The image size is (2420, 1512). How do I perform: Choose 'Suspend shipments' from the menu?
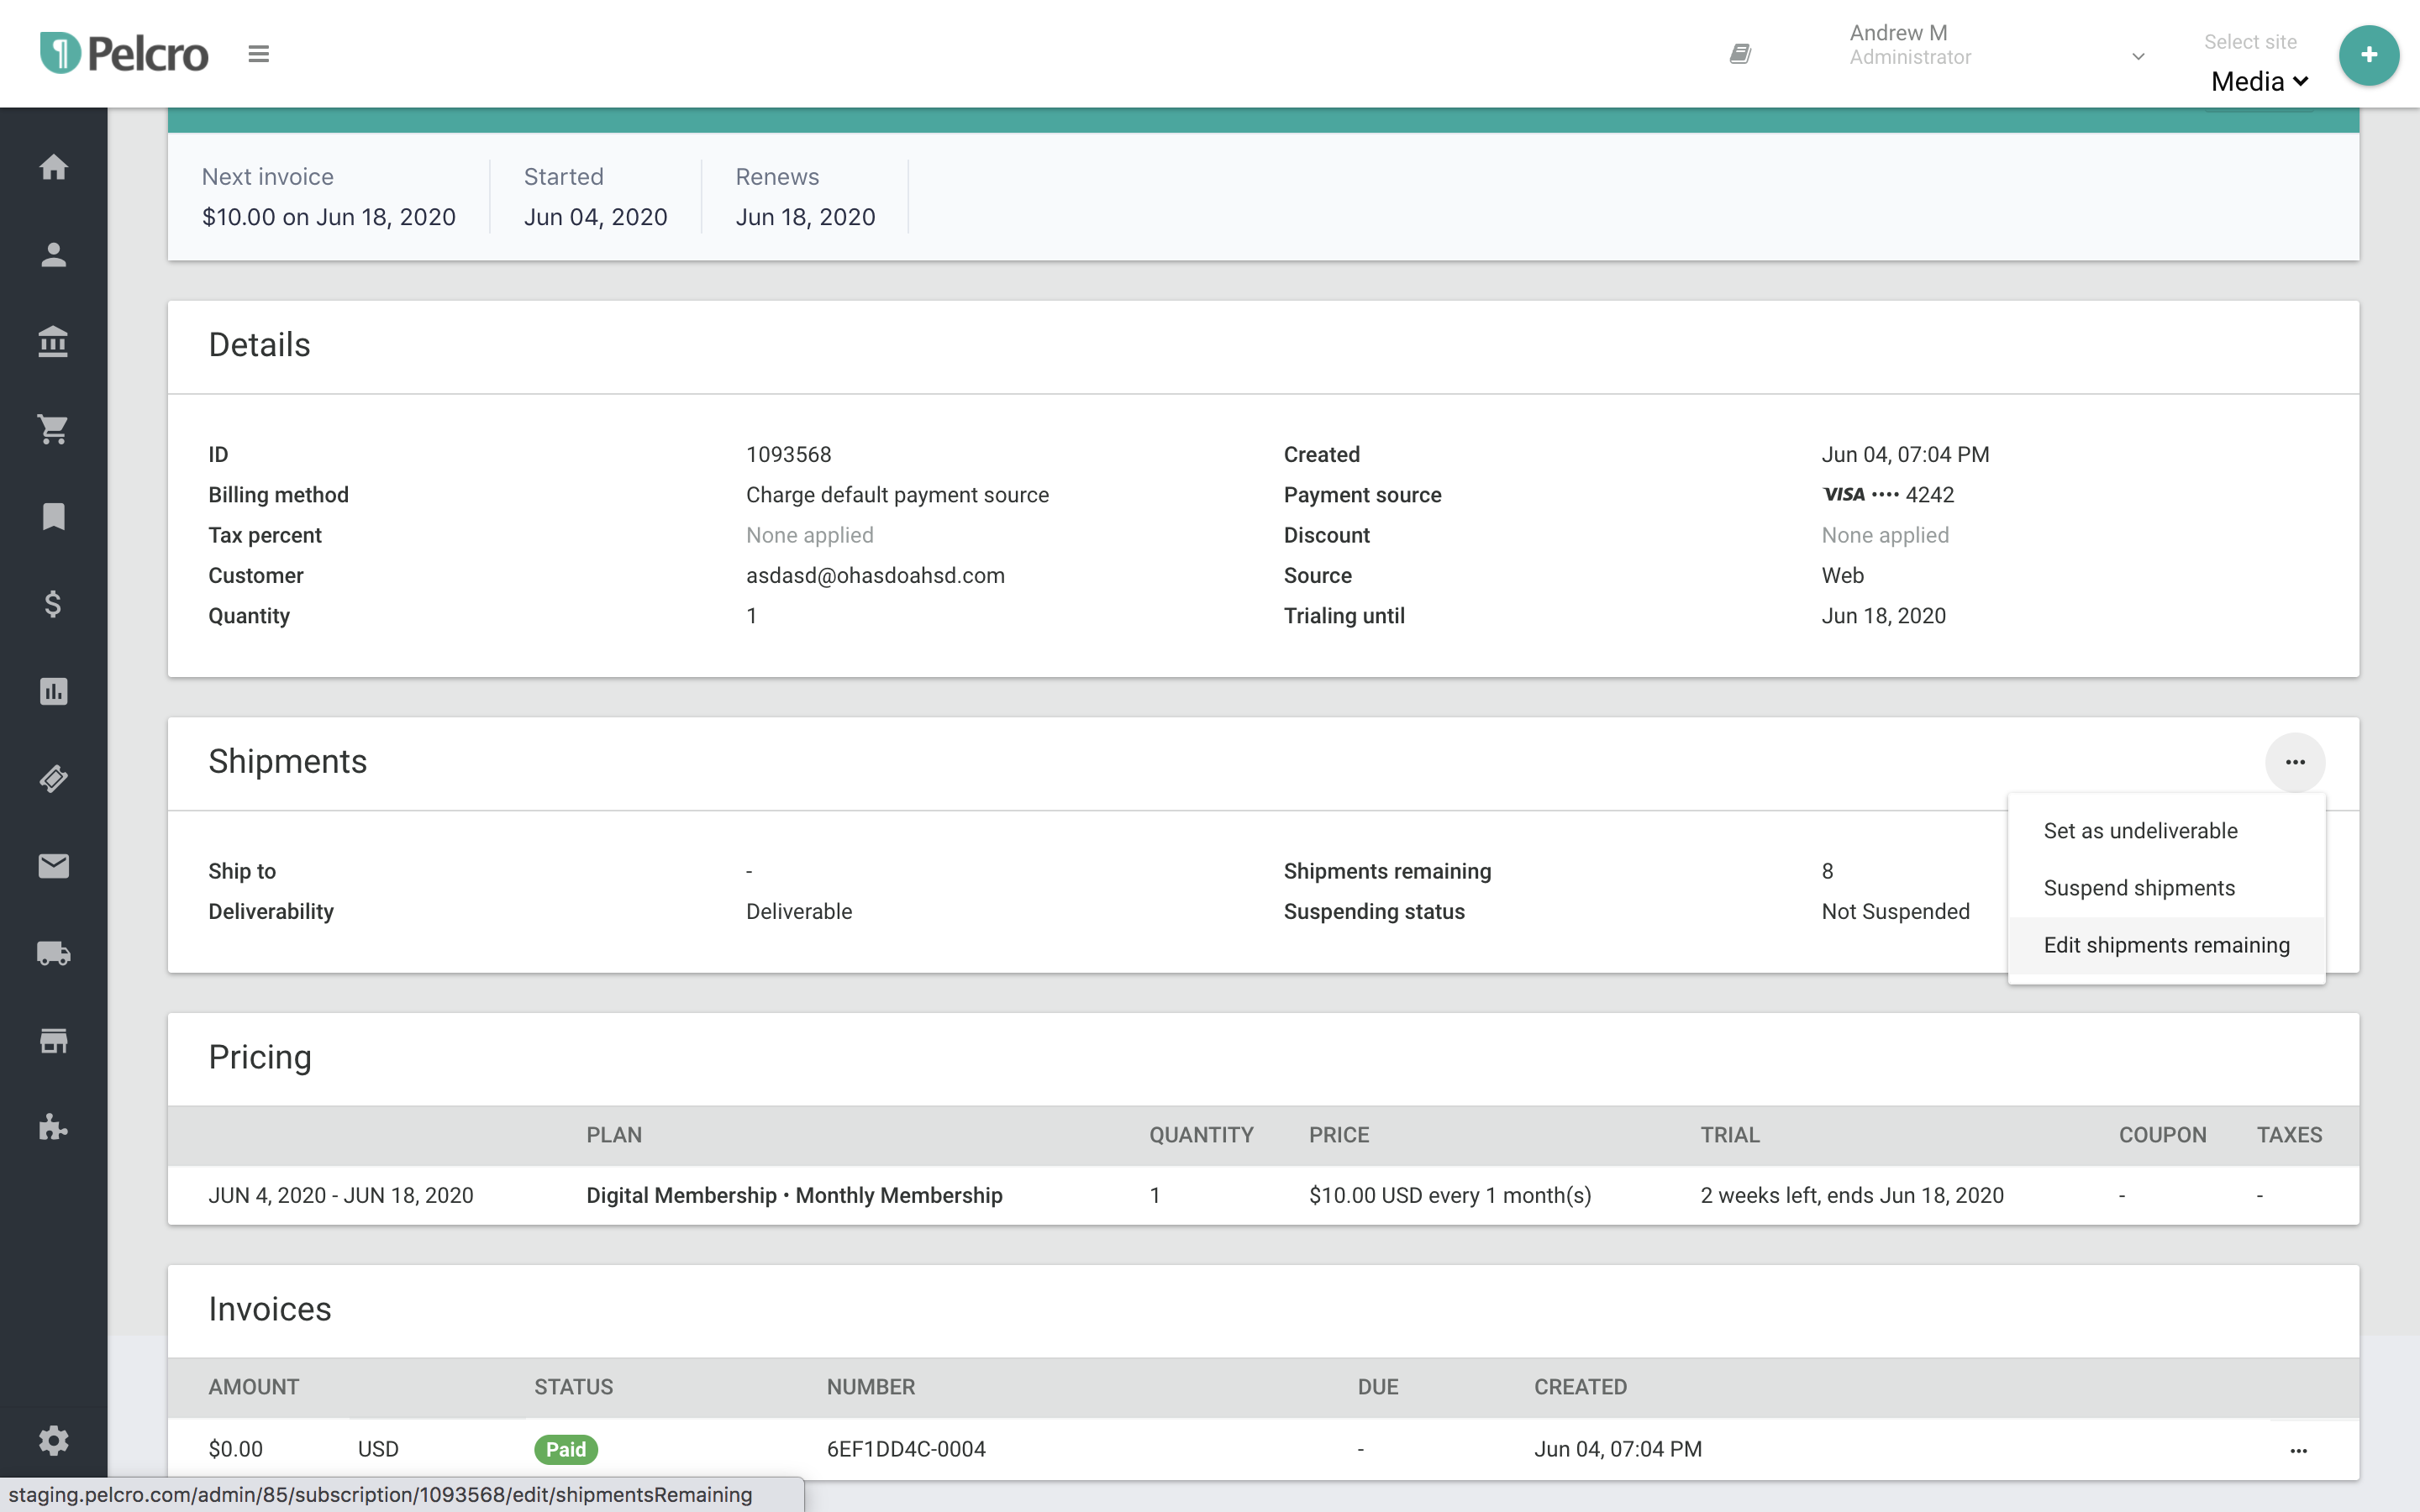pyautogui.click(x=2138, y=888)
